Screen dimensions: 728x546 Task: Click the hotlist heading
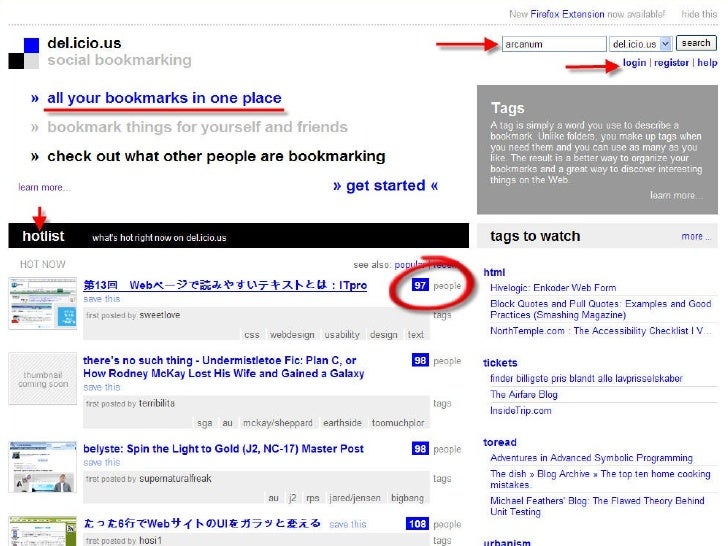43,236
